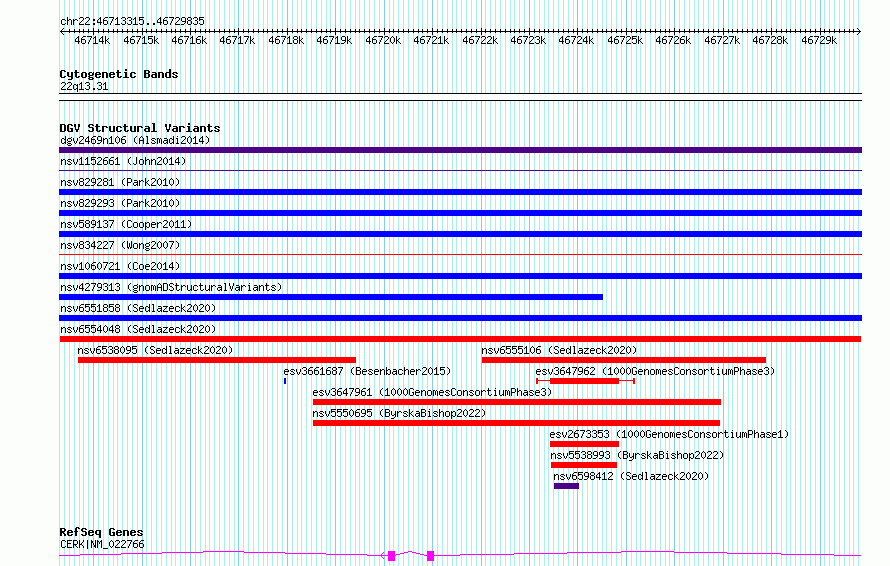Click the second magenta CERK exon block
Image resolution: width=890 pixels, height=566 pixels.
click(x=431, y=556)
